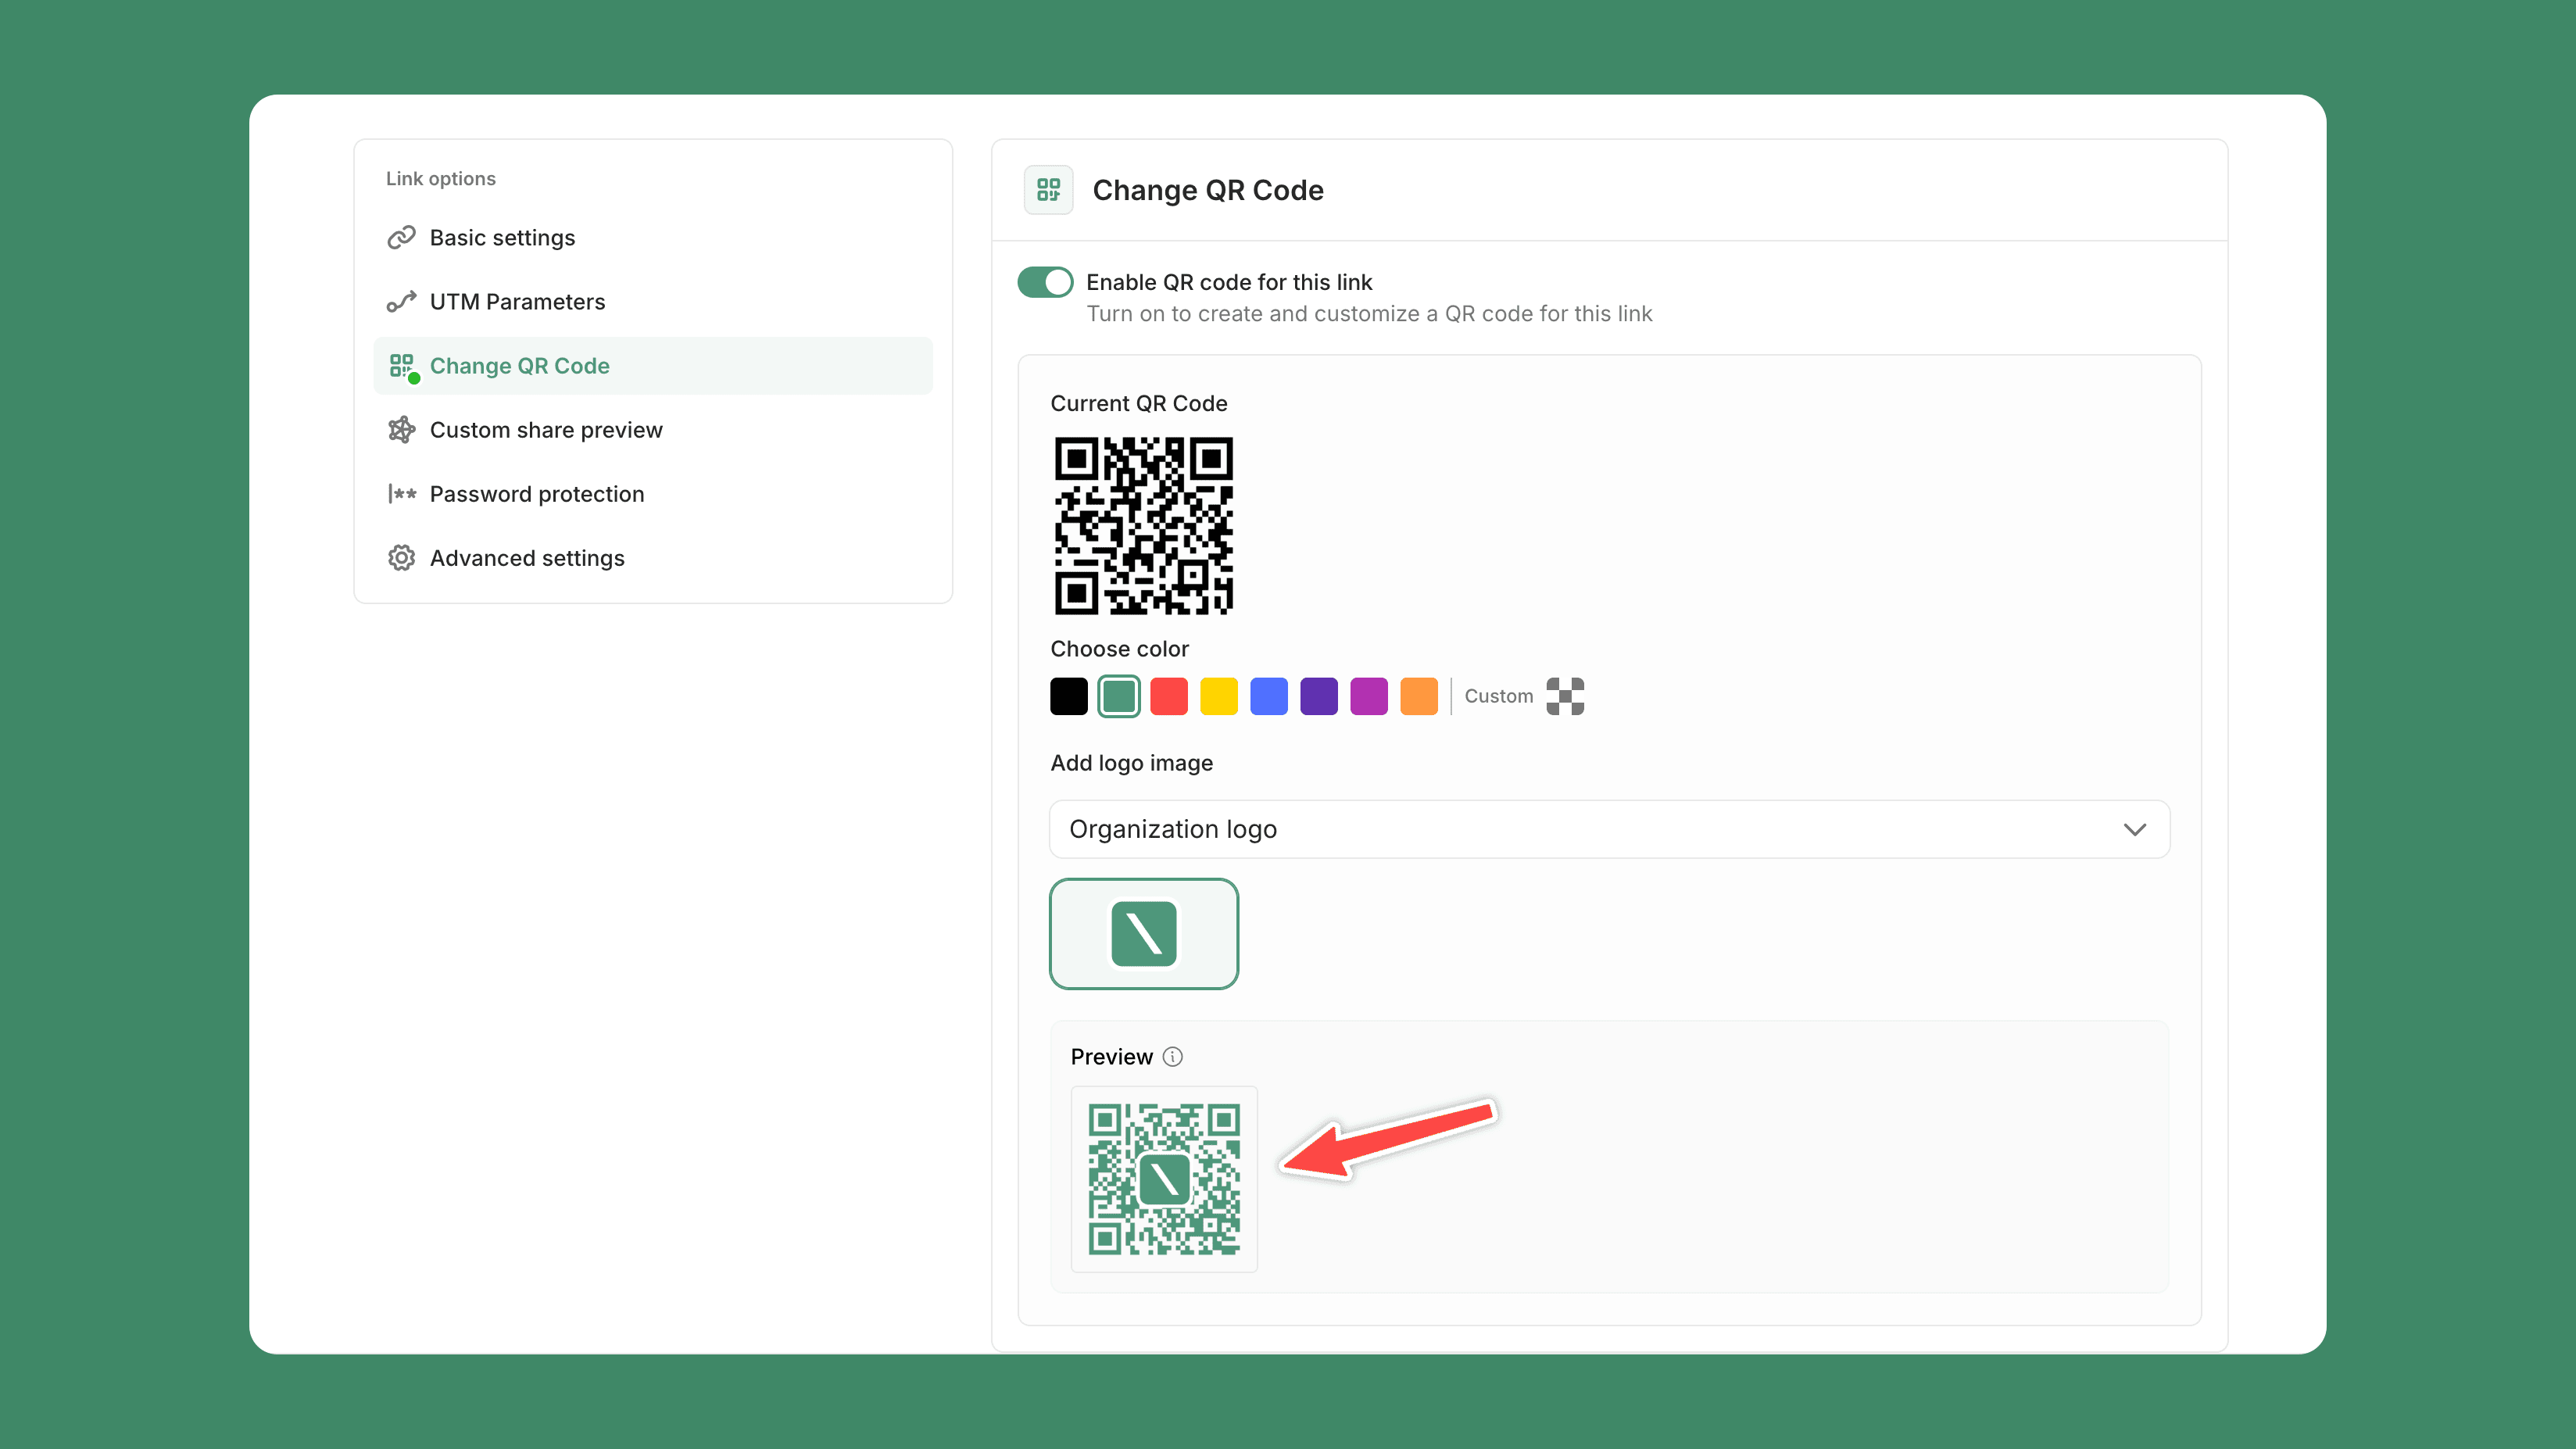Screen dimensions: 2576x1449
Task: Click the 'Link options' sidebar heading
Action: (441, 178)
